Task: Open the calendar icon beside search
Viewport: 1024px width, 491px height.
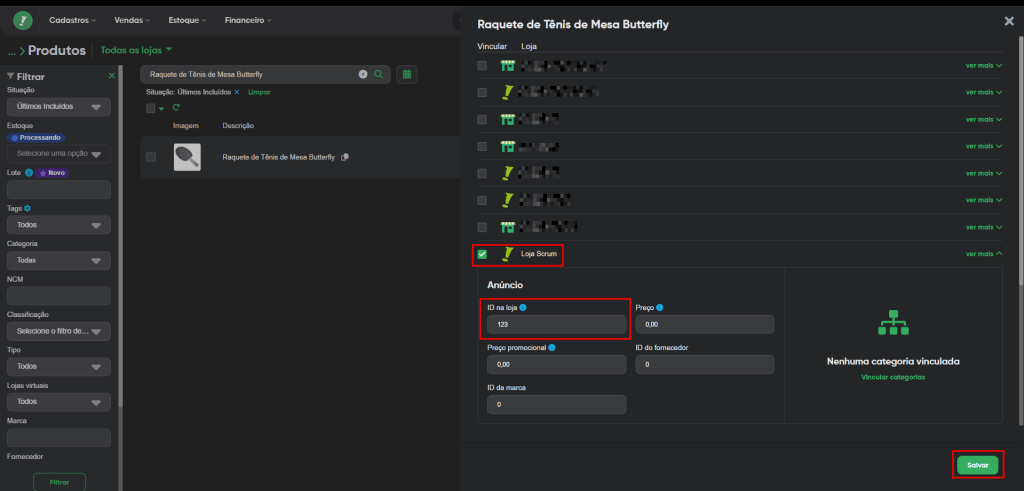Action: tap(407, 74)
